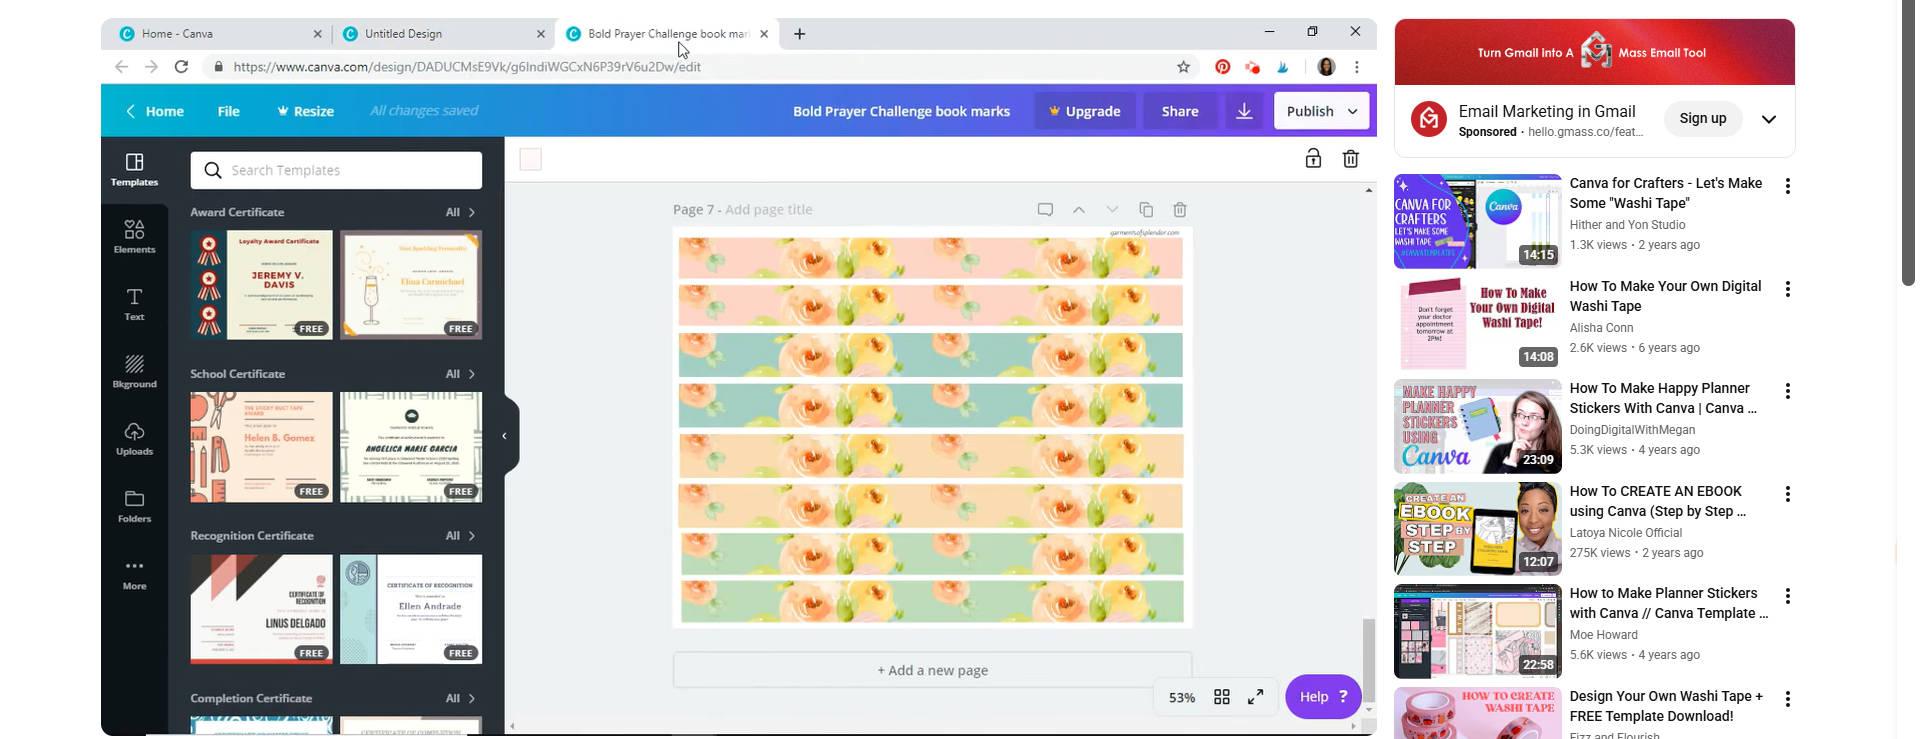Bookmark this page with star icon
Viewport: 1920px width, 739px height.
point(1183,66)
